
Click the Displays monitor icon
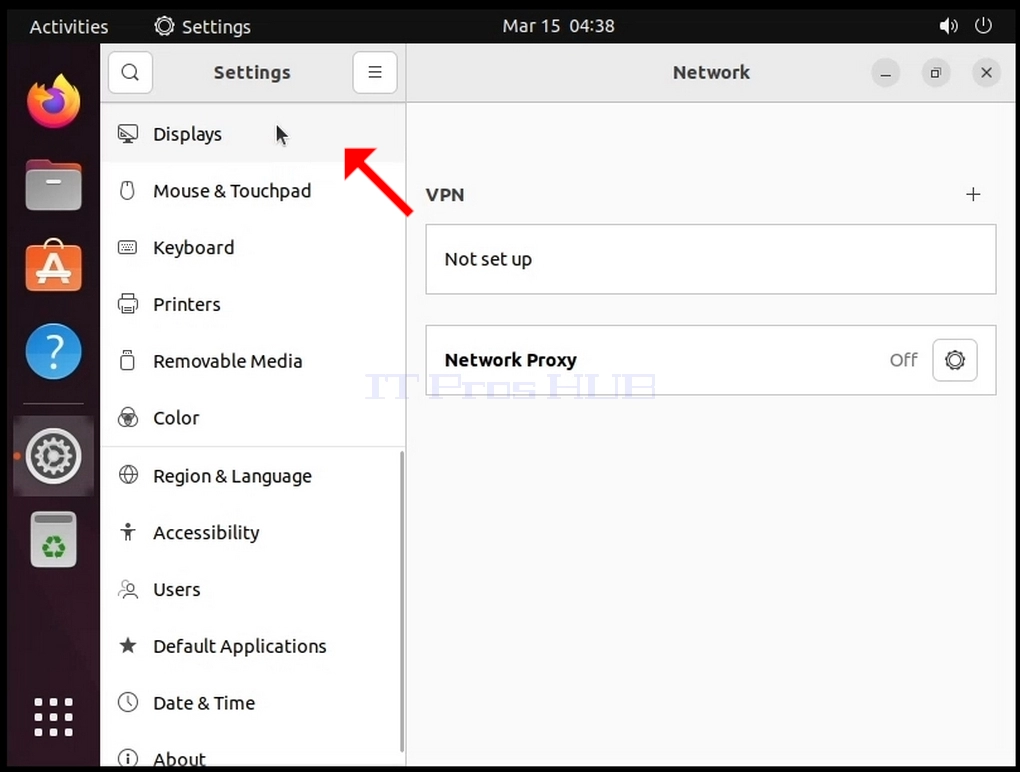tap(128, 134)
